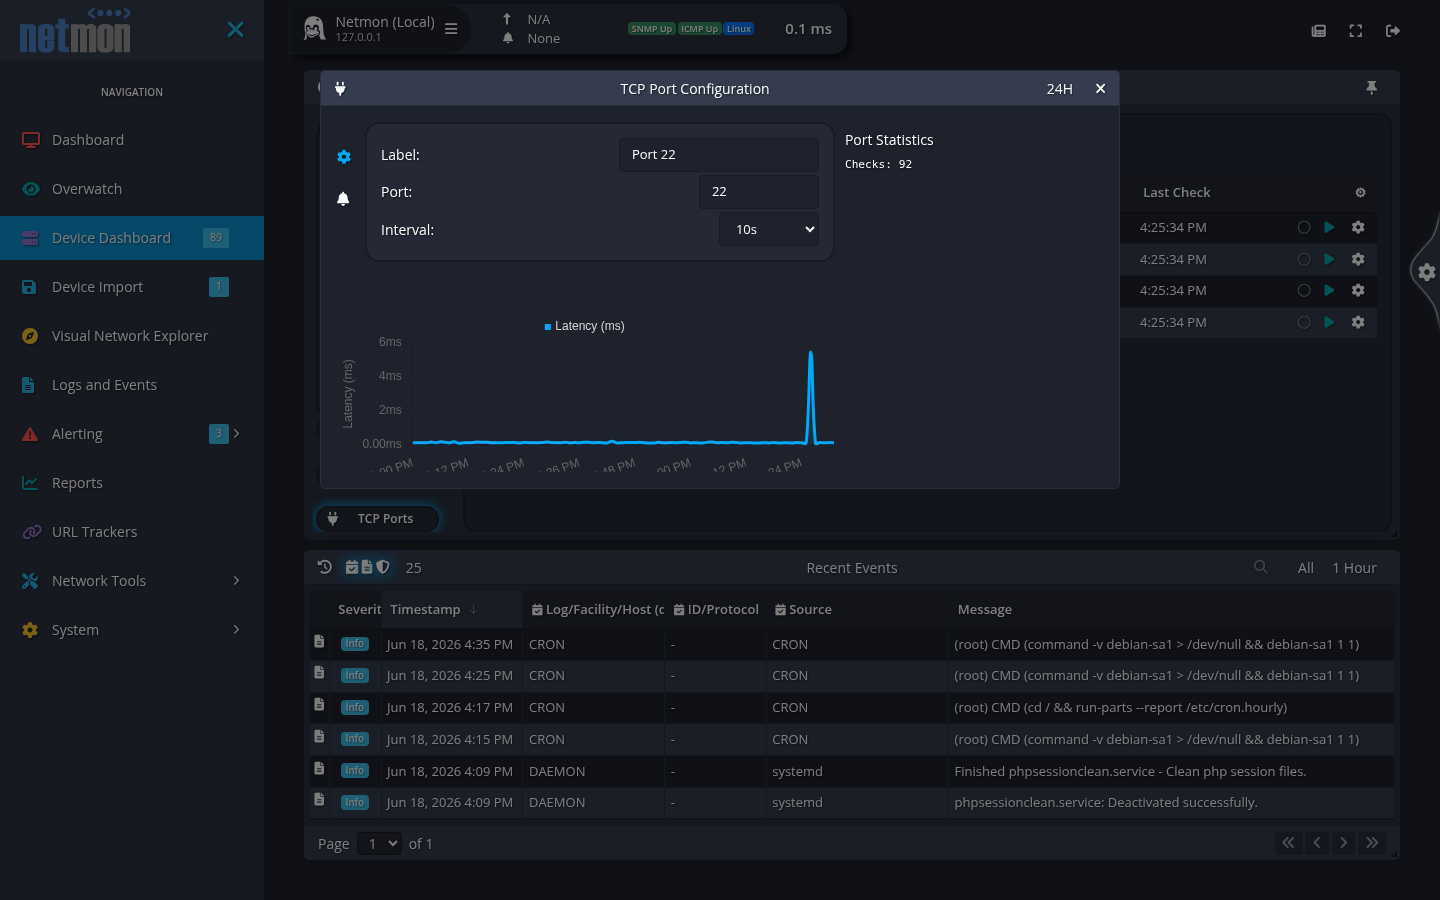Click the 24H time range in the dialog header

coord(1060,89)
